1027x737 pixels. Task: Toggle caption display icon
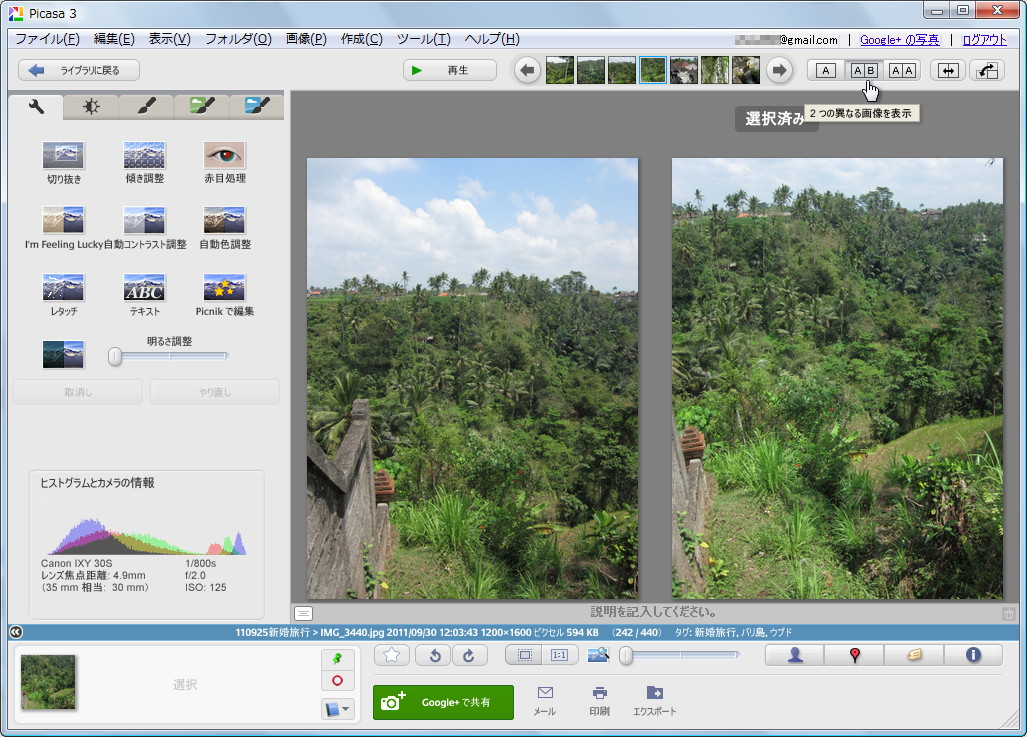tap(303, 613)
